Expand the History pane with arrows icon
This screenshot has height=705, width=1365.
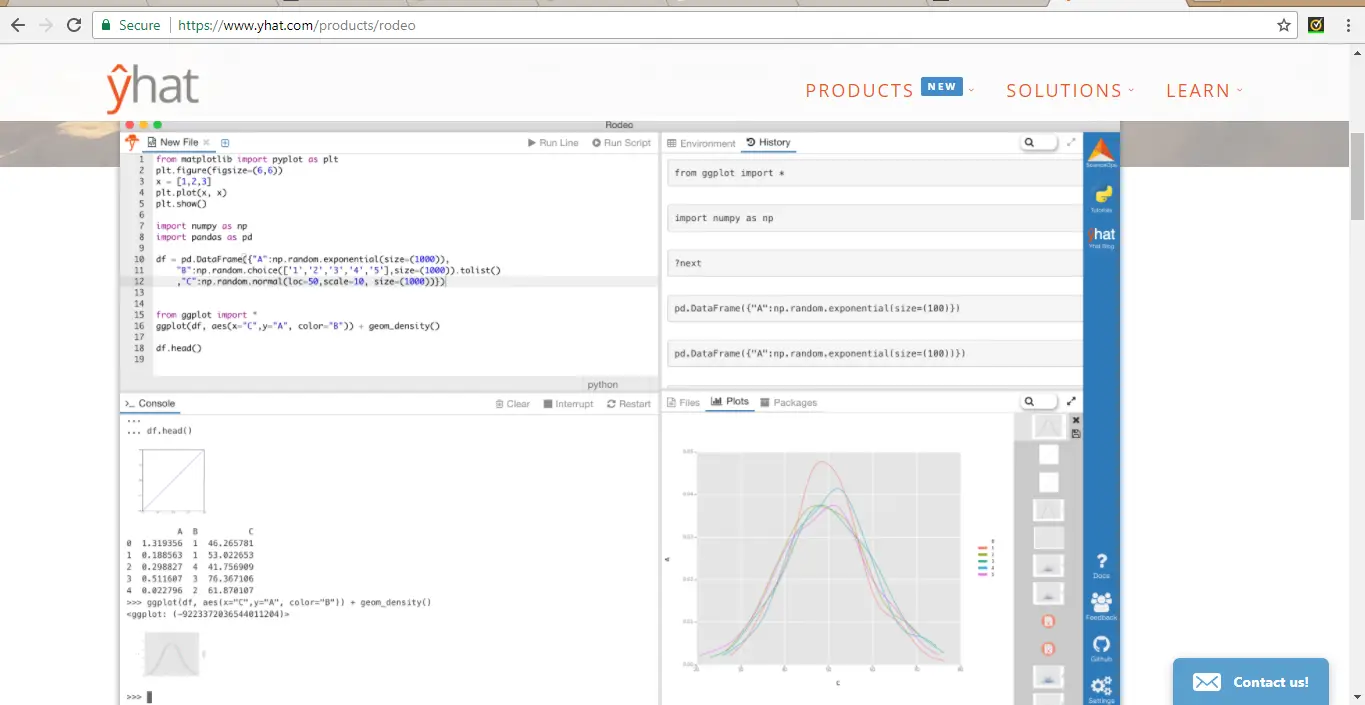click(1071, 143)
